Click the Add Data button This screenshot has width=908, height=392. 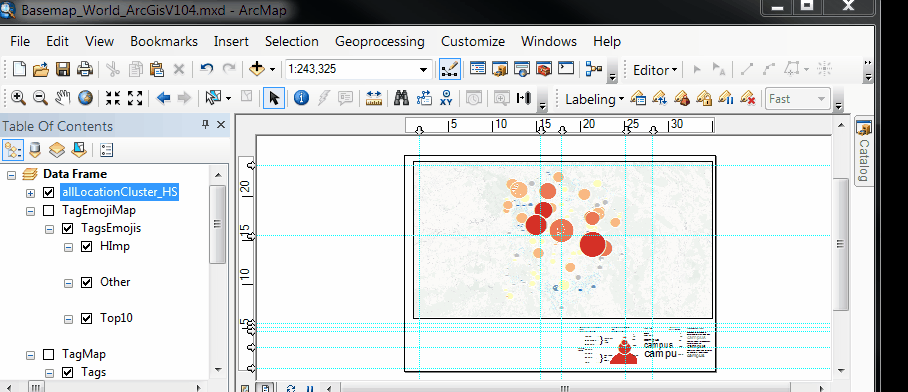[x=257, y=69]
